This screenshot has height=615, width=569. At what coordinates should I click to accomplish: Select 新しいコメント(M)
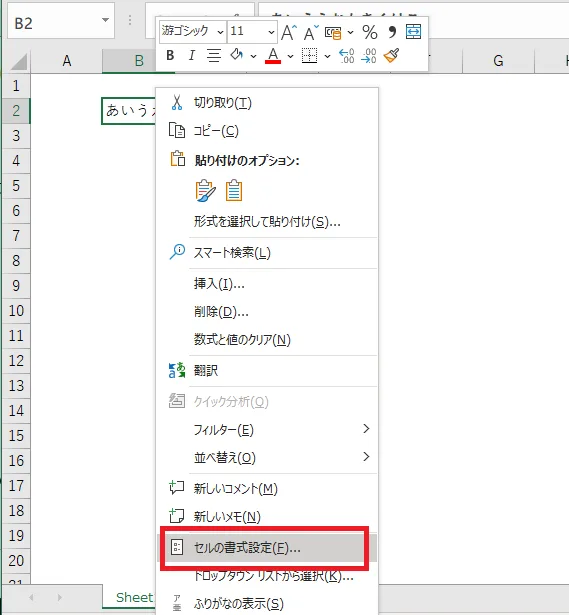coord(267,488)
